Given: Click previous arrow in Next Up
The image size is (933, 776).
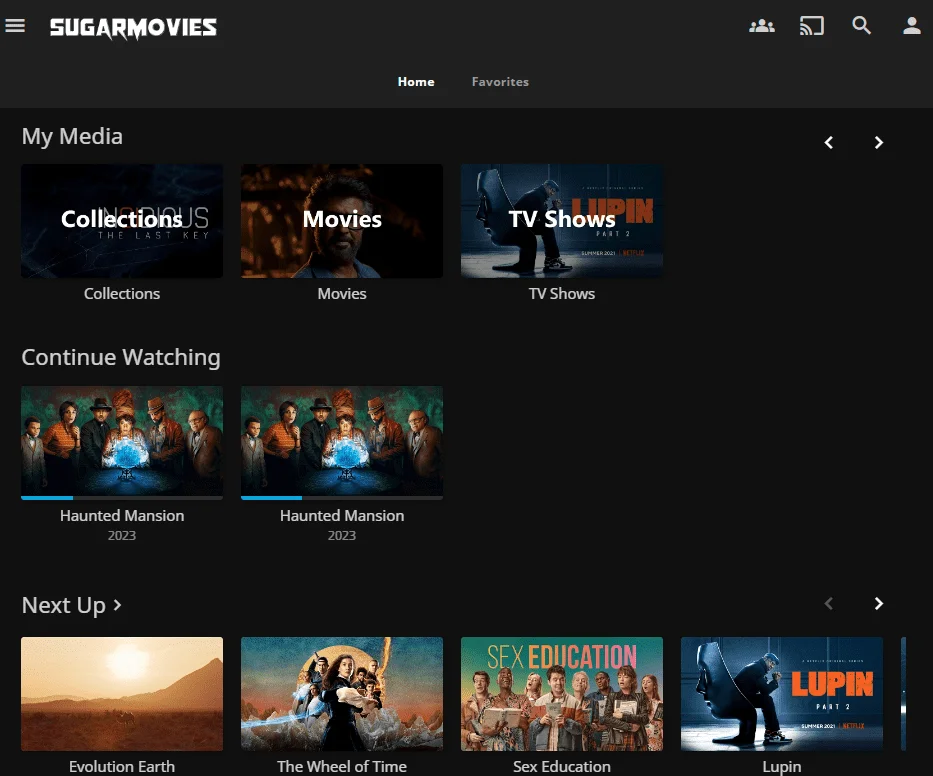Looking at the screenshot, I should pyautogui.click(x=828, y=603).
